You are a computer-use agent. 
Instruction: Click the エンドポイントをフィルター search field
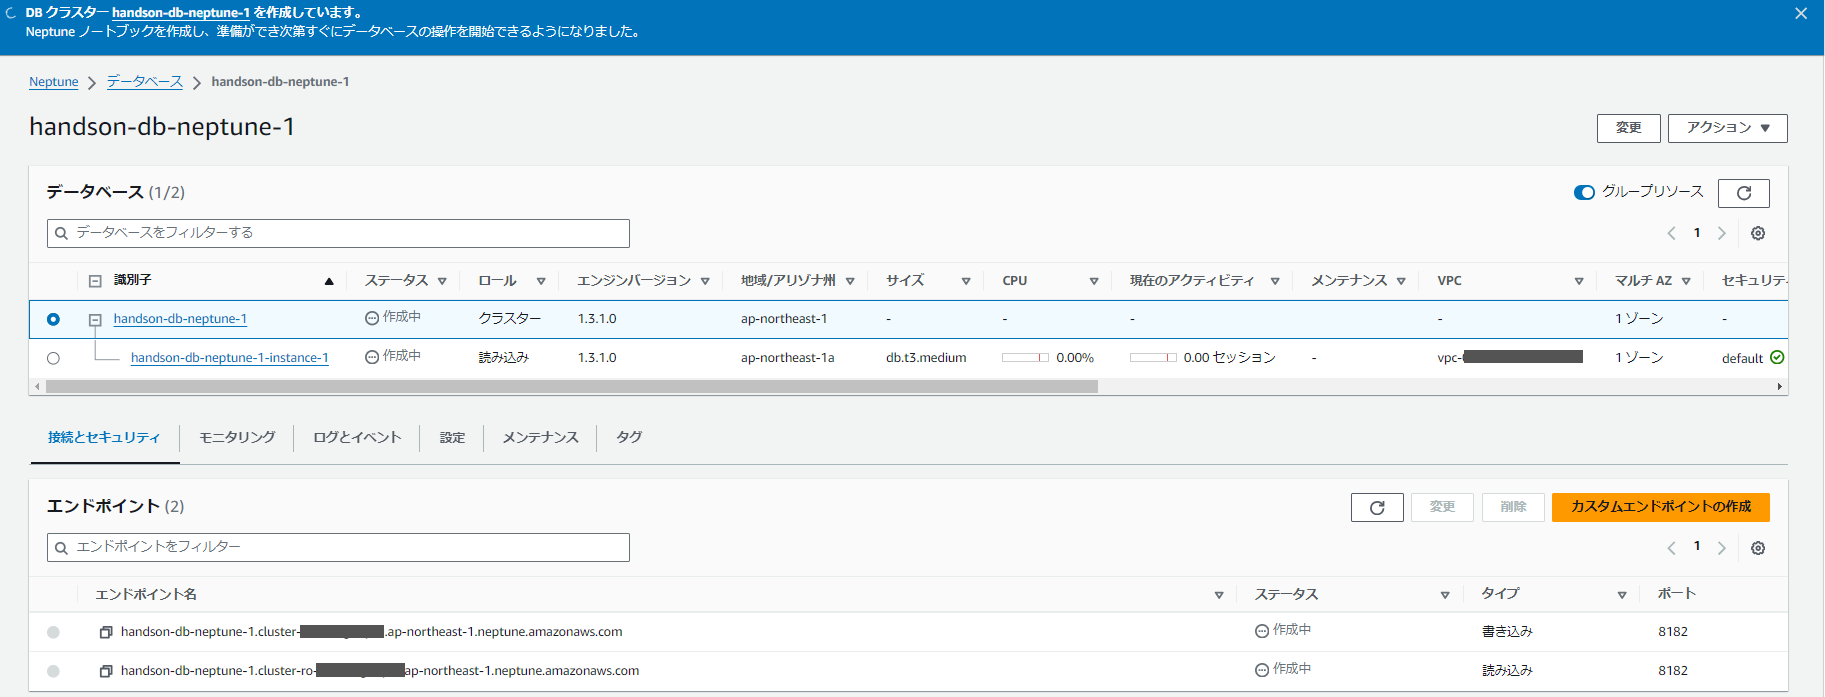(338, 548)
